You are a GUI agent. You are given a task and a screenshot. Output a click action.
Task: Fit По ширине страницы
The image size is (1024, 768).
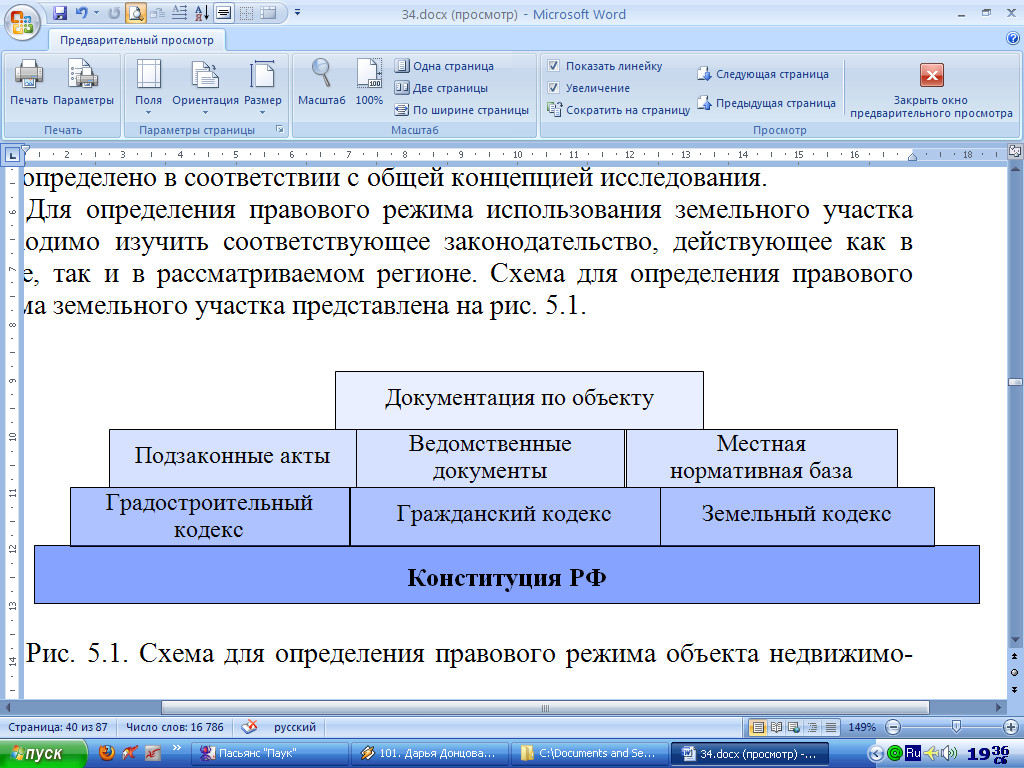coord(462,110)
